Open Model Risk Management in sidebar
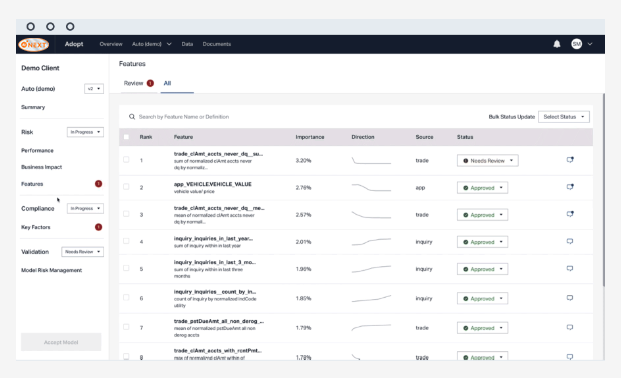Screen dimensions: 621x378 pyautogui.click(x=51, y=270)
